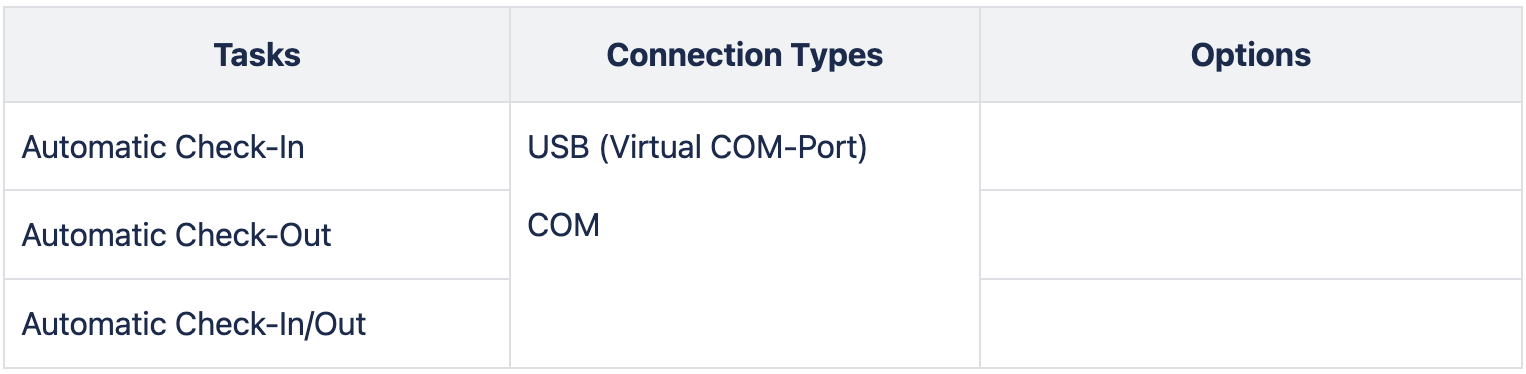Click the word Types in the header
This screenshot has height=374, width=1526.
(839, 55)
